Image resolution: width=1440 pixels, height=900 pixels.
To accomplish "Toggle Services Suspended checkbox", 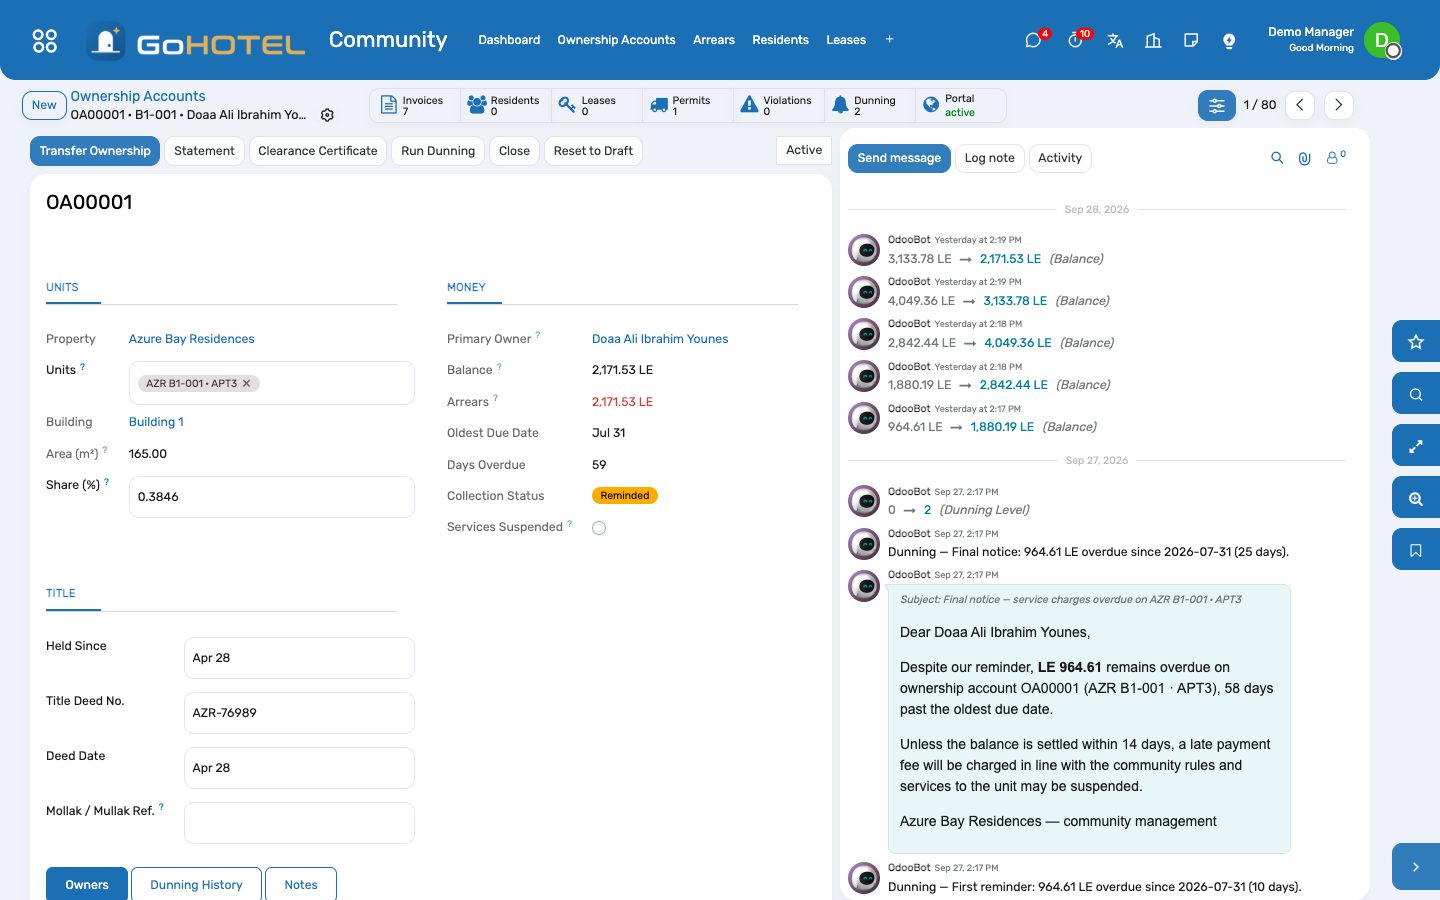I will (x=599, y=528).
